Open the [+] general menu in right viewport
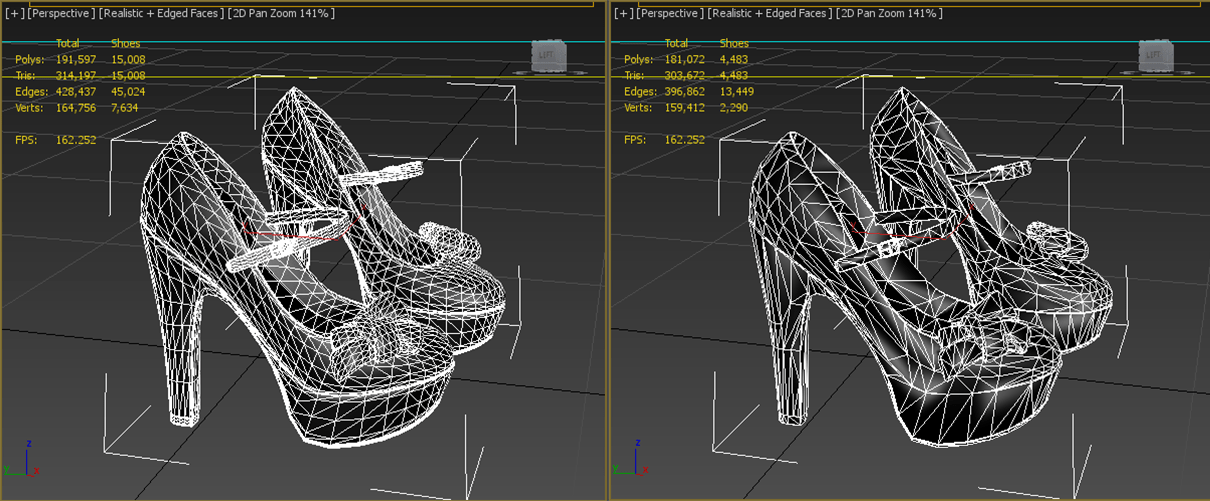 coord(623,13)
